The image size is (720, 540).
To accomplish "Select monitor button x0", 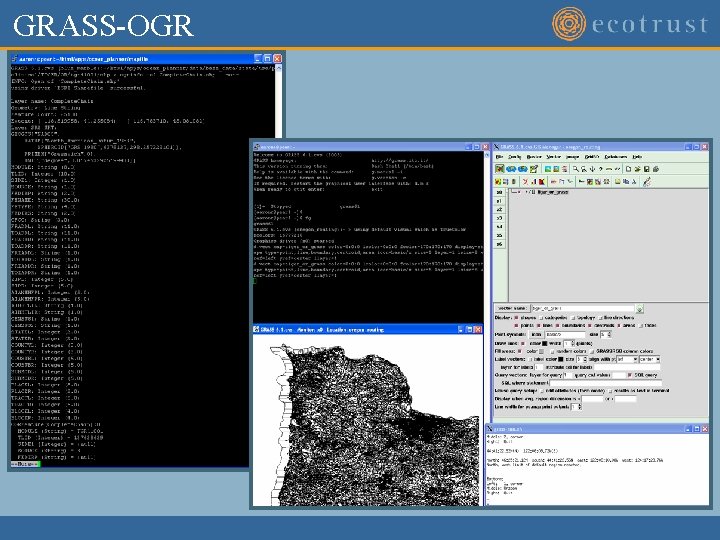I will tap(500, 192).
